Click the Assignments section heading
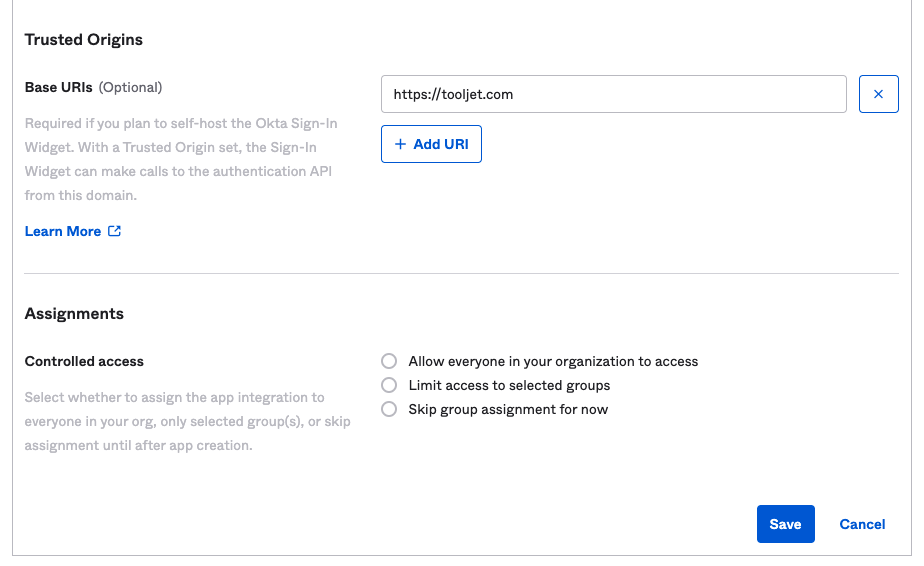Image resolution: width=924 pixels, height=566 pixels. coord(74,313)
